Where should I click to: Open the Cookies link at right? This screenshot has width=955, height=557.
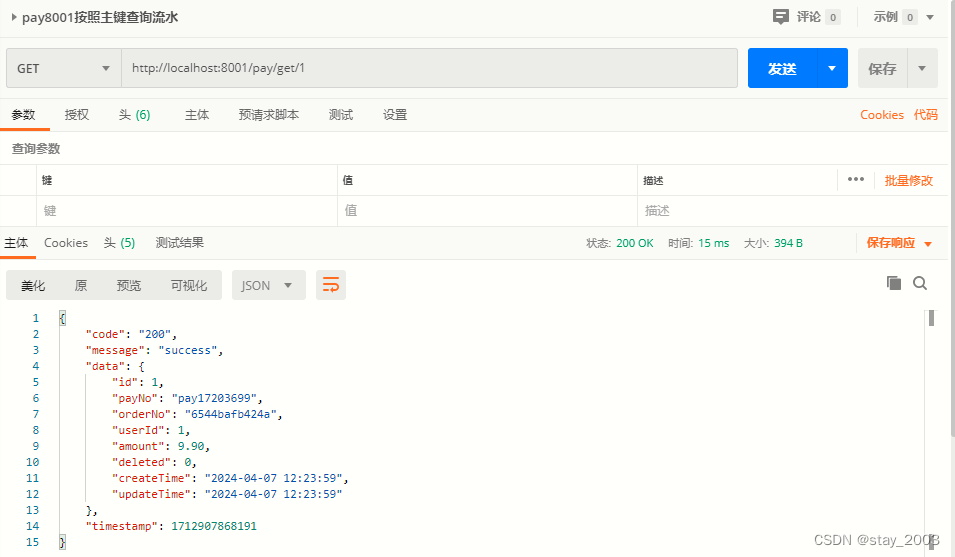pos(881,114)
